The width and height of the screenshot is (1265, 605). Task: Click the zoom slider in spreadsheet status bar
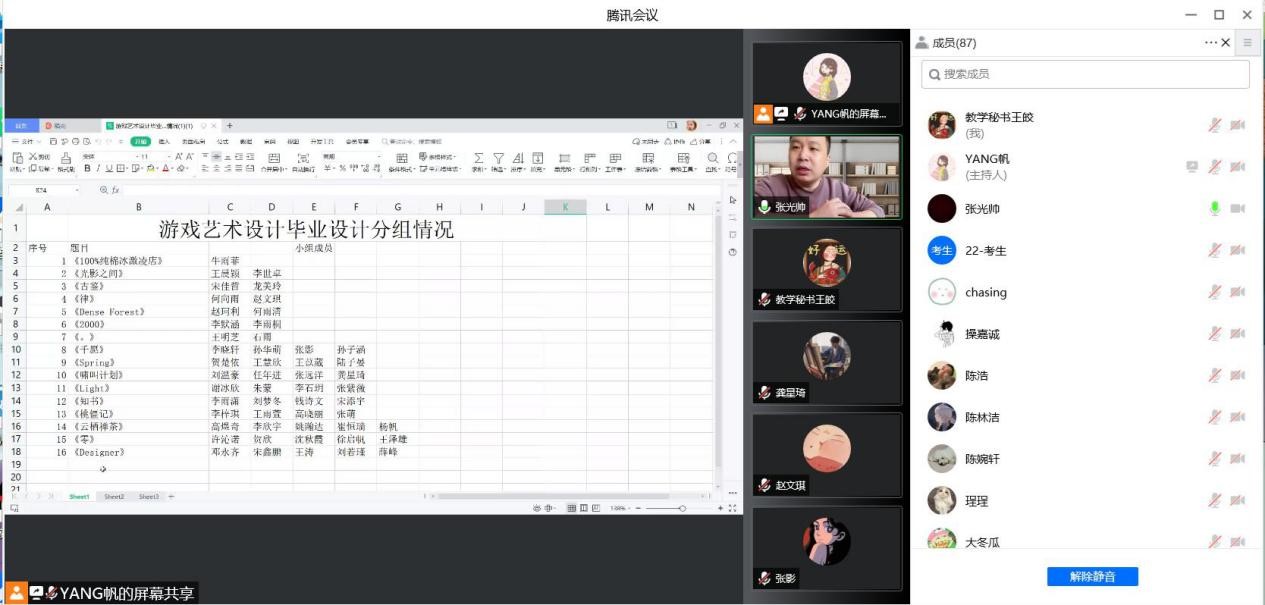coord(682,509)
